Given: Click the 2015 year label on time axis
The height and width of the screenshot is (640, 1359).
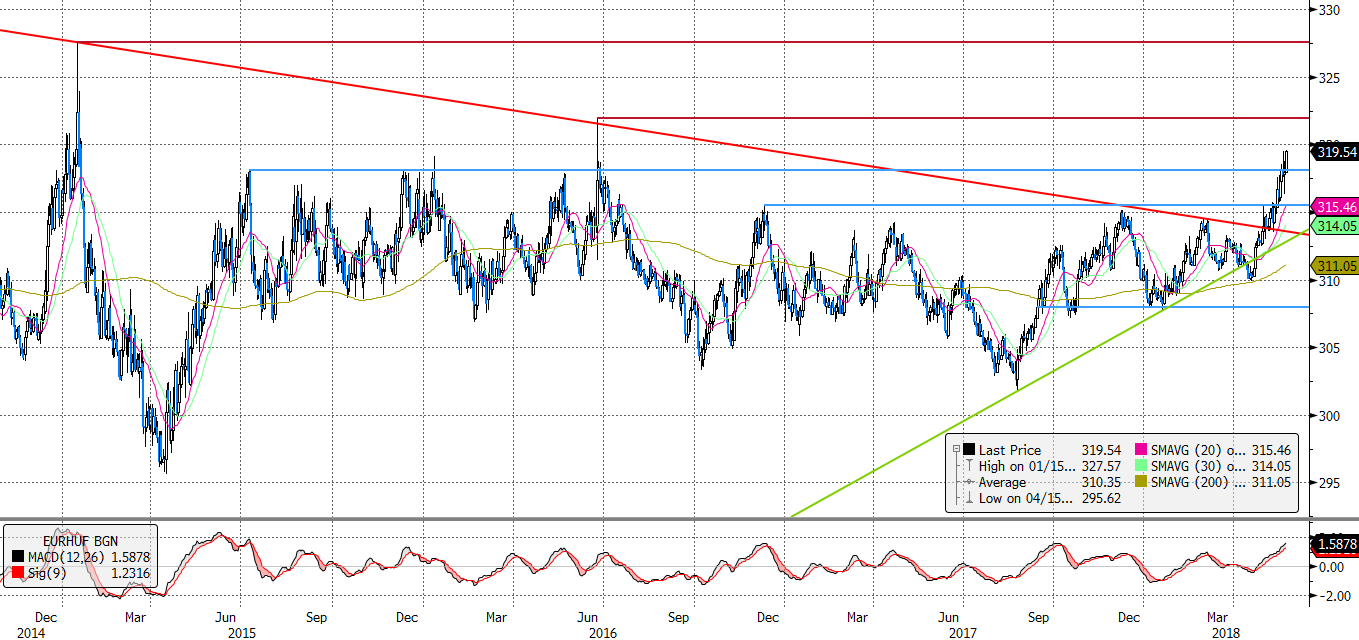Looking at the screenshot, I should click(242, 633).
